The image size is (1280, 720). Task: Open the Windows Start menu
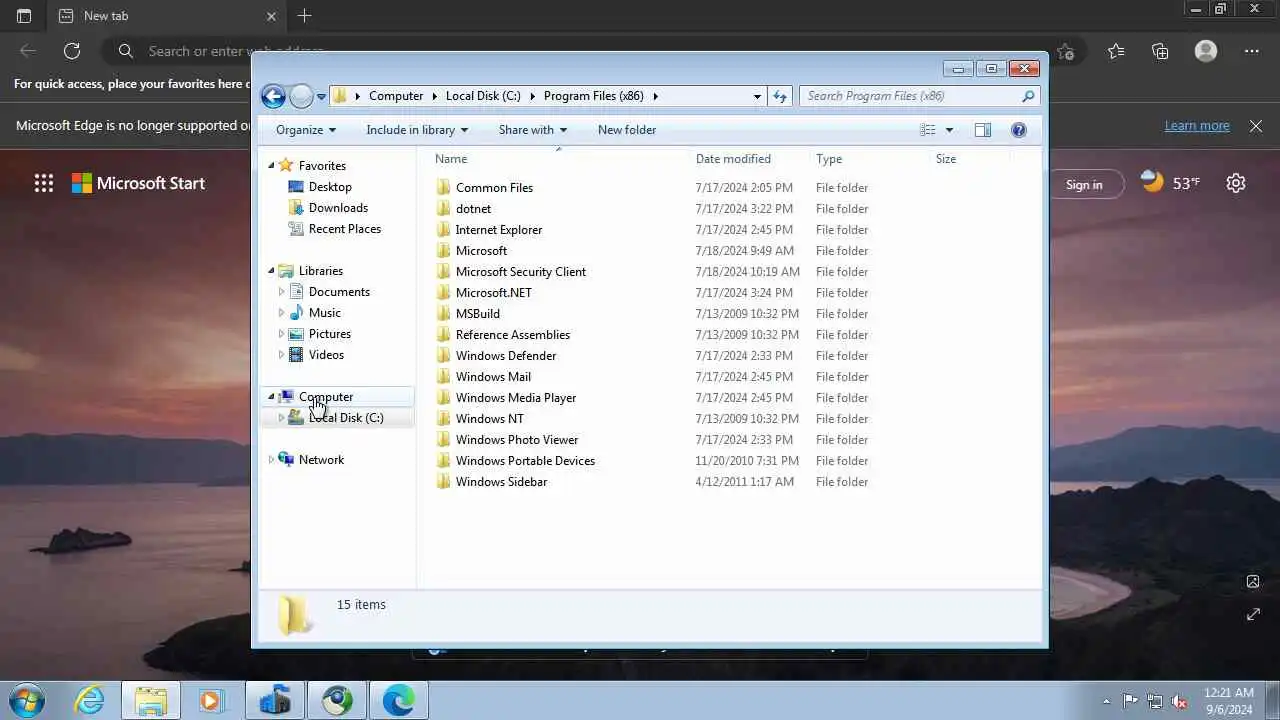pos(26,700)
